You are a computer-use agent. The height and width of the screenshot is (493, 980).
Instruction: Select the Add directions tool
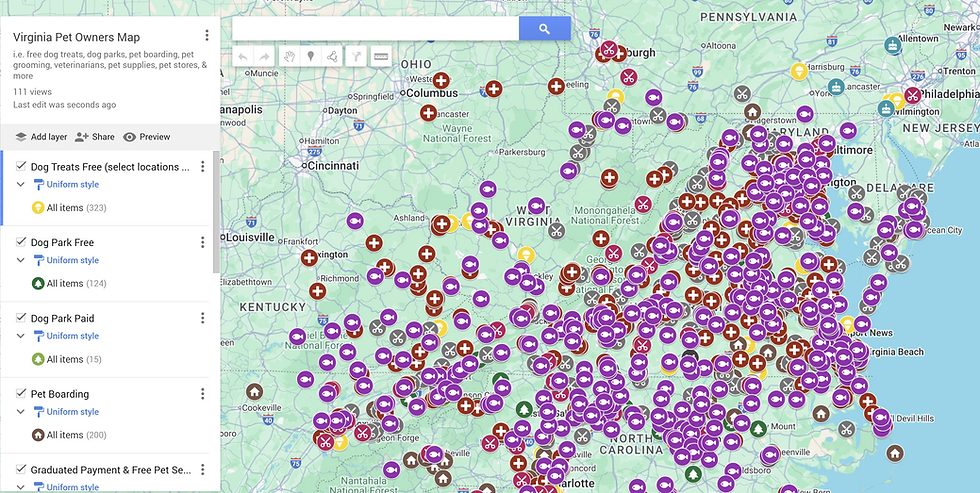356,56
